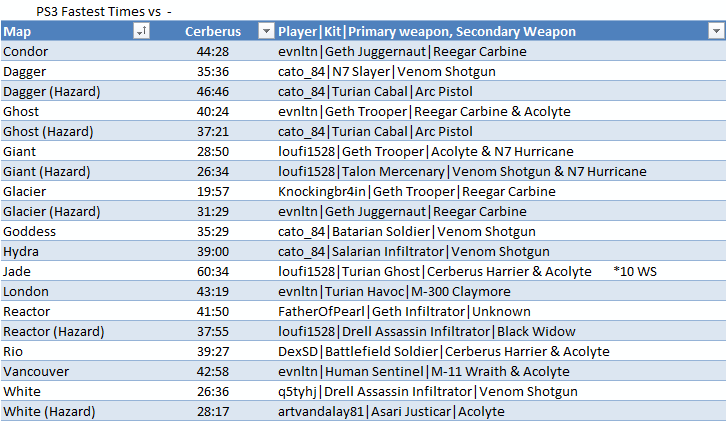Select the time cell '26:36'
The width and height of the screenshot is (726, 421).
213,391
